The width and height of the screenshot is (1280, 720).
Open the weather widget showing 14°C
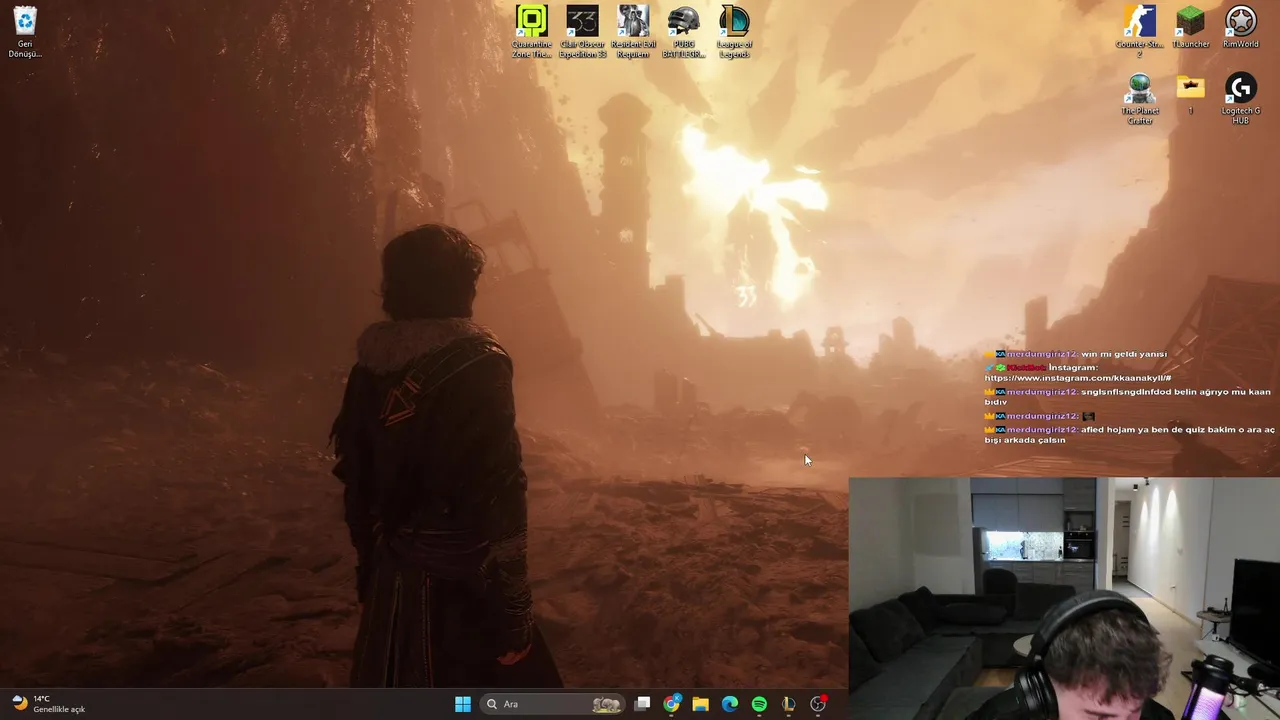[x=48, y=704]
